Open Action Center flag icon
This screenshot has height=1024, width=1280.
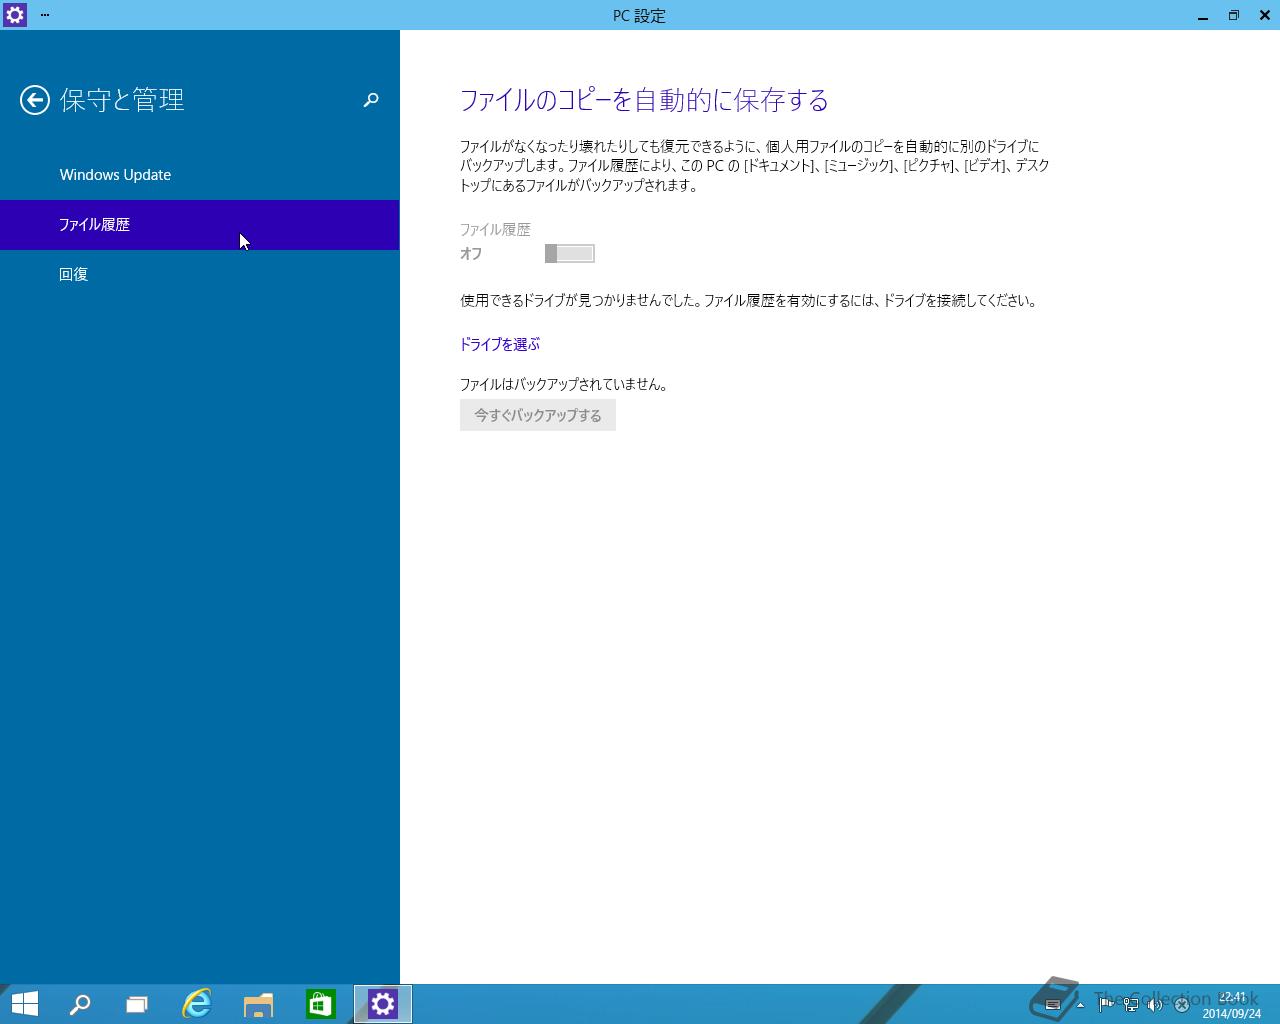1106,1005
